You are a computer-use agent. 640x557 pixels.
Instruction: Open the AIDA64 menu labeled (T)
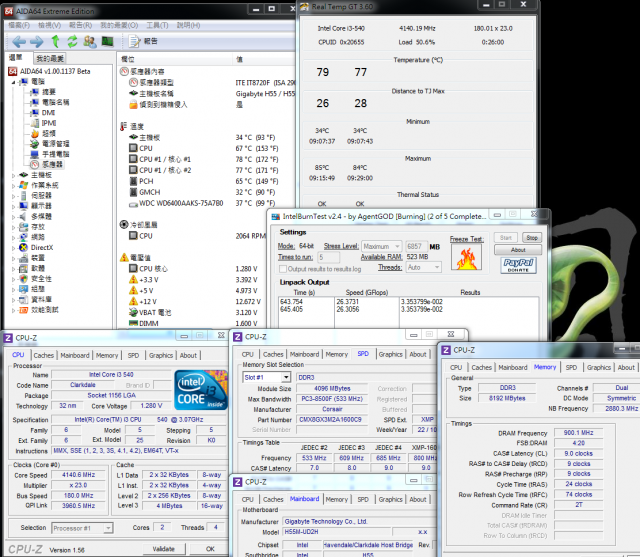pyautogui.click(x=157, y=25)
